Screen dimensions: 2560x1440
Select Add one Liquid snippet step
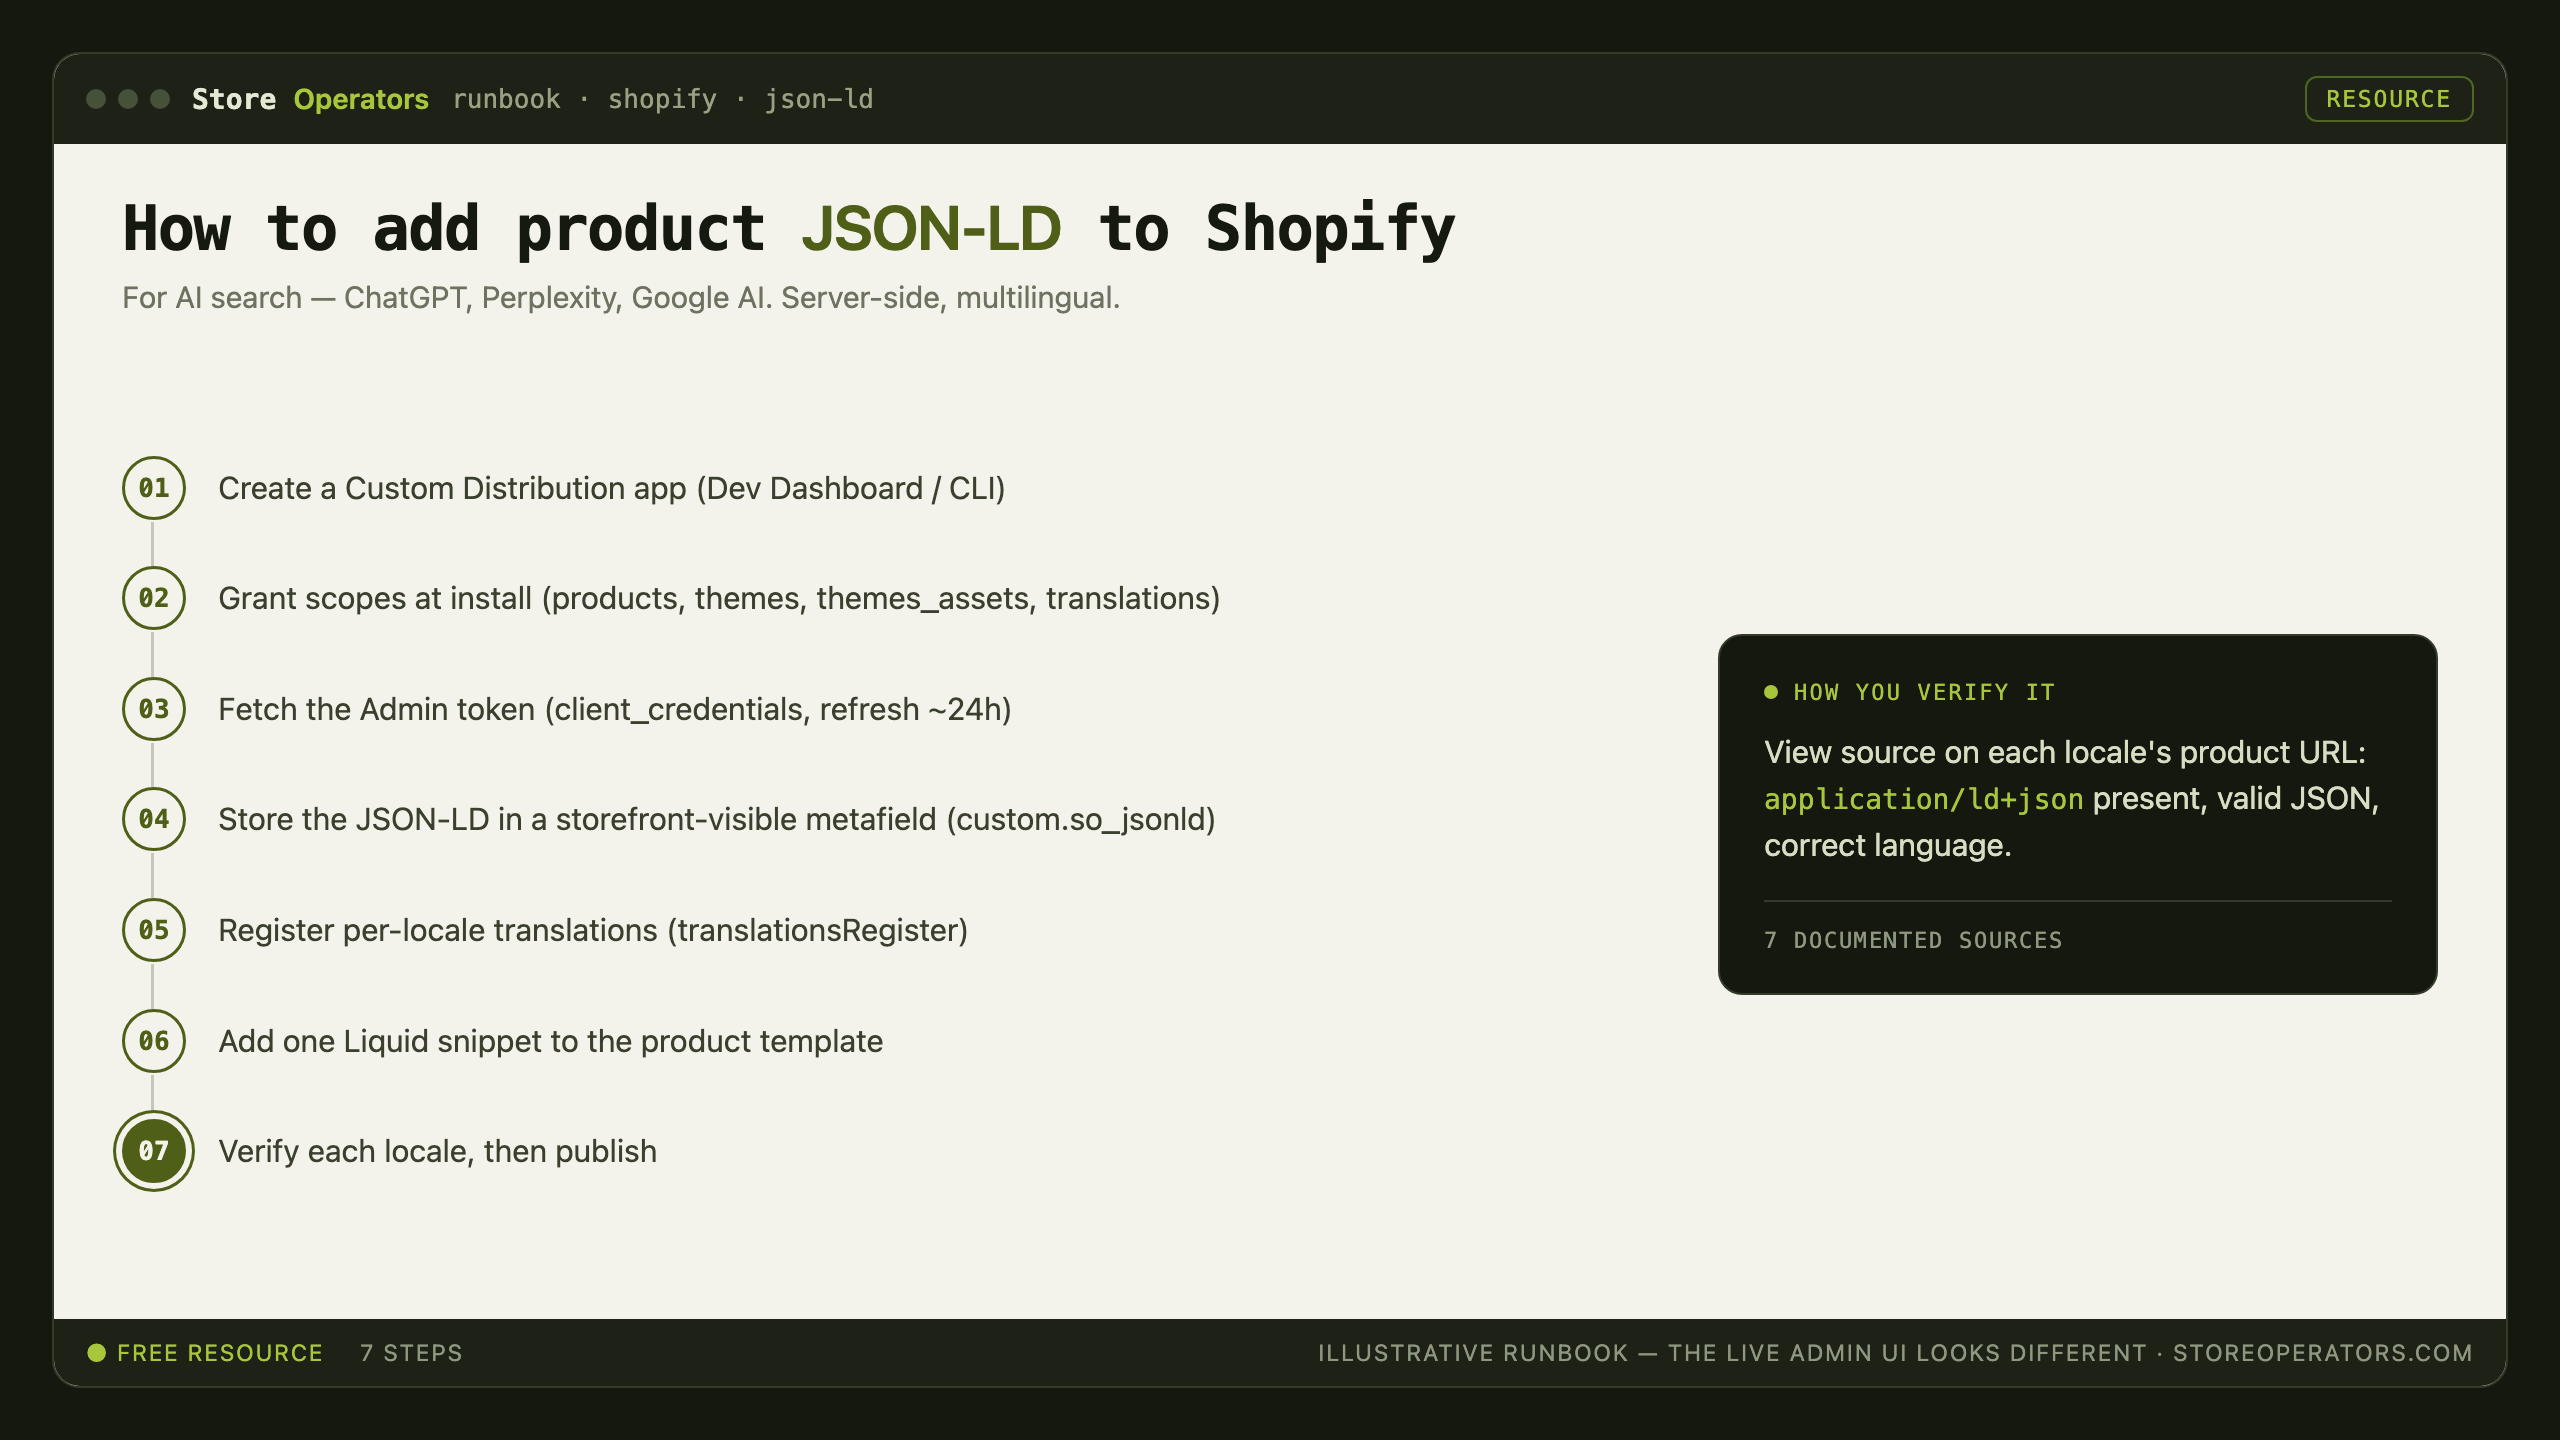tap(551, 1041)
